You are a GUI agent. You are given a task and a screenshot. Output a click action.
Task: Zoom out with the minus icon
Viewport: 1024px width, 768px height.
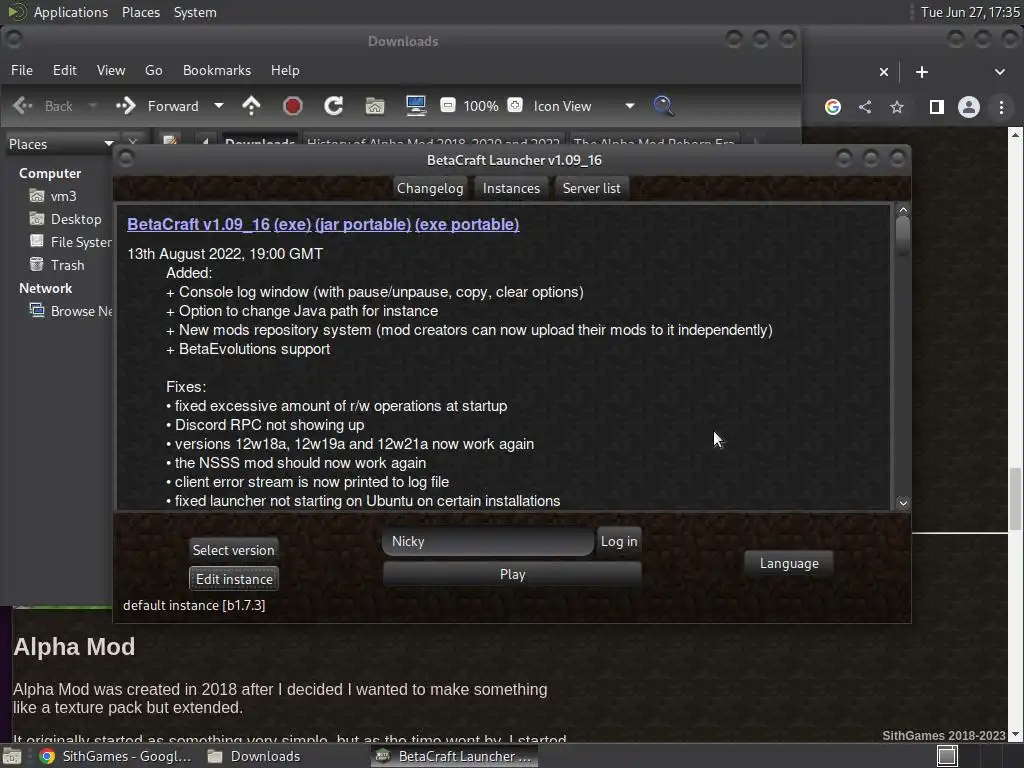click(x=448, y=105)
